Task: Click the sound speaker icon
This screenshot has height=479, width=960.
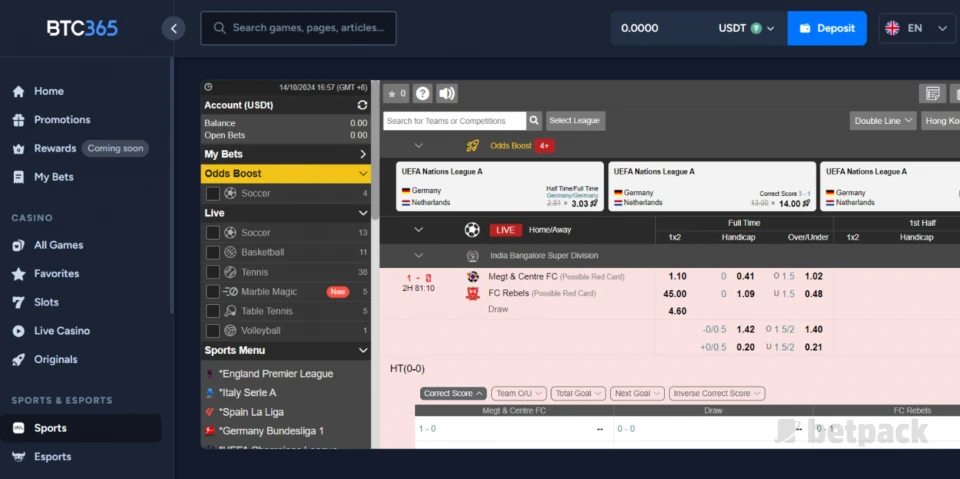Action: [447, 94]
